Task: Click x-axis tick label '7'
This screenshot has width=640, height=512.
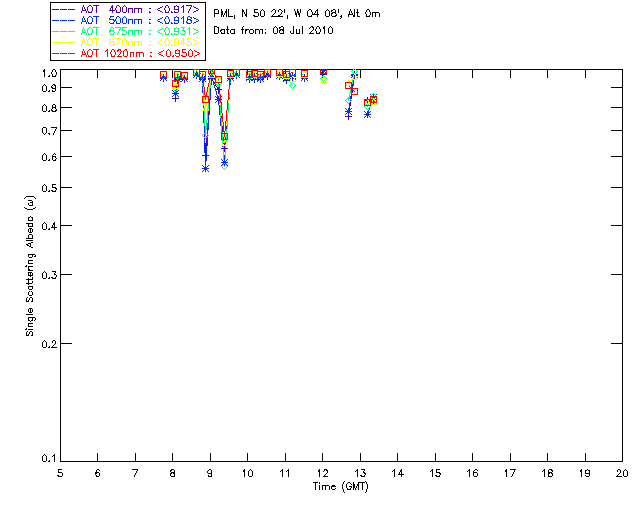Action: (x=135, y=473)
